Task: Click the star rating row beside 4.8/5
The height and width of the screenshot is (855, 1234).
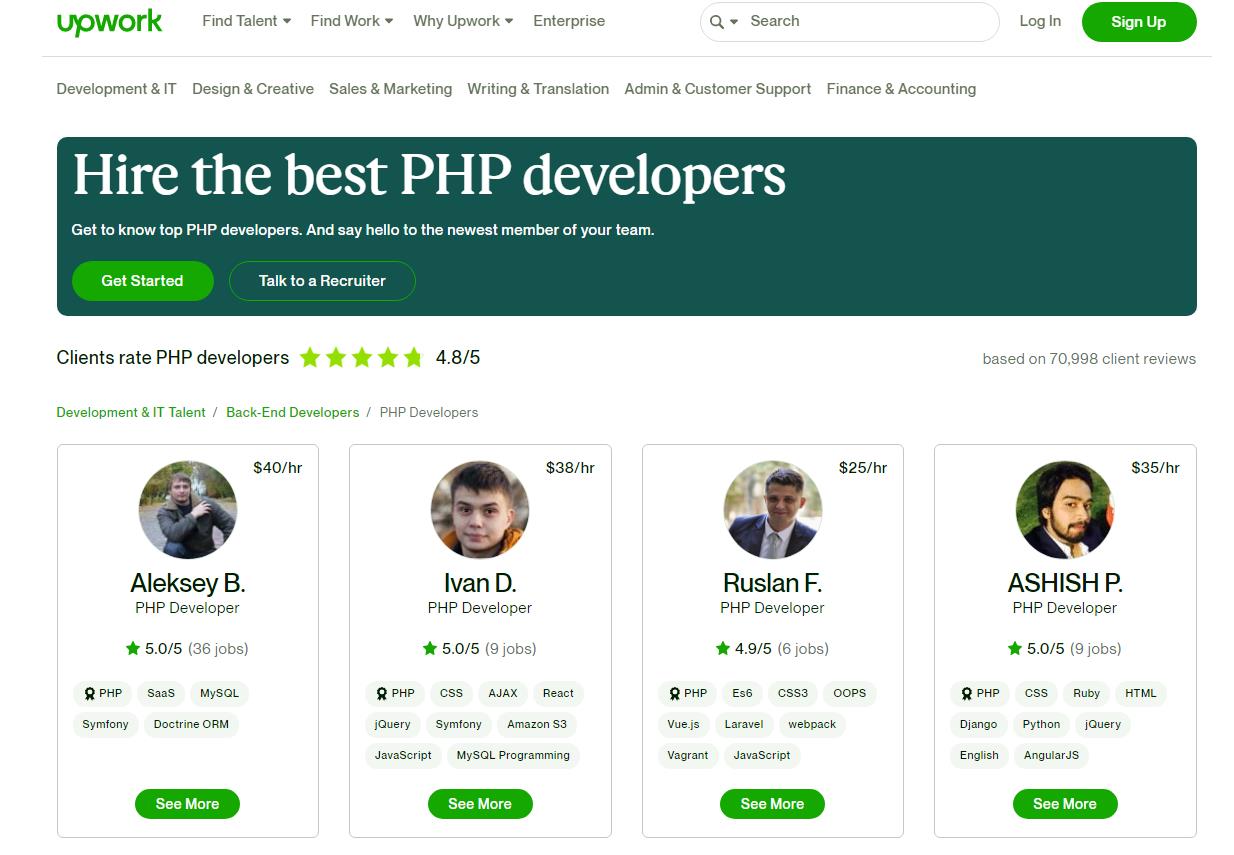Action: (362, 357)
